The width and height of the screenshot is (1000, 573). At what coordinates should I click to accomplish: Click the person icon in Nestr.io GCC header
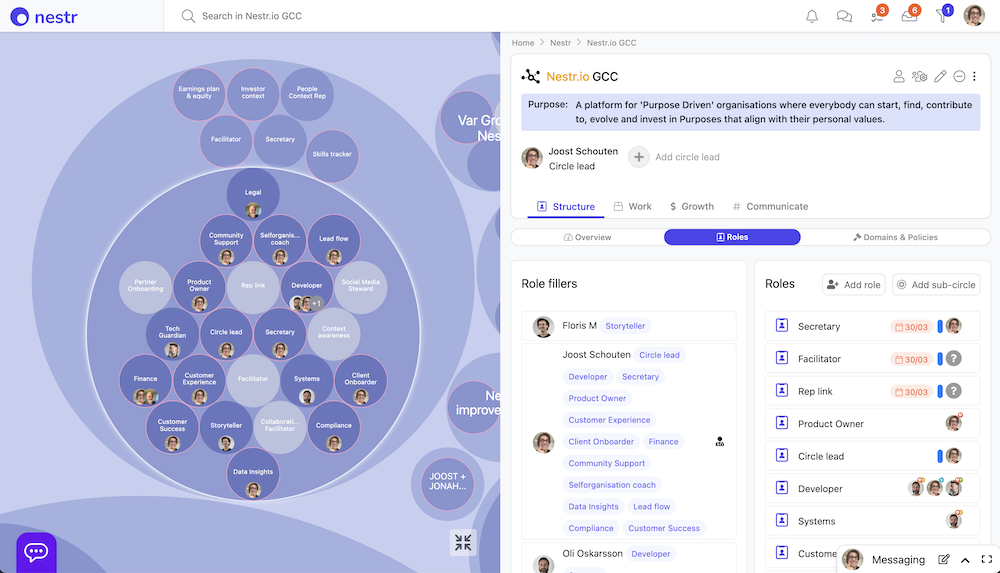899,77
